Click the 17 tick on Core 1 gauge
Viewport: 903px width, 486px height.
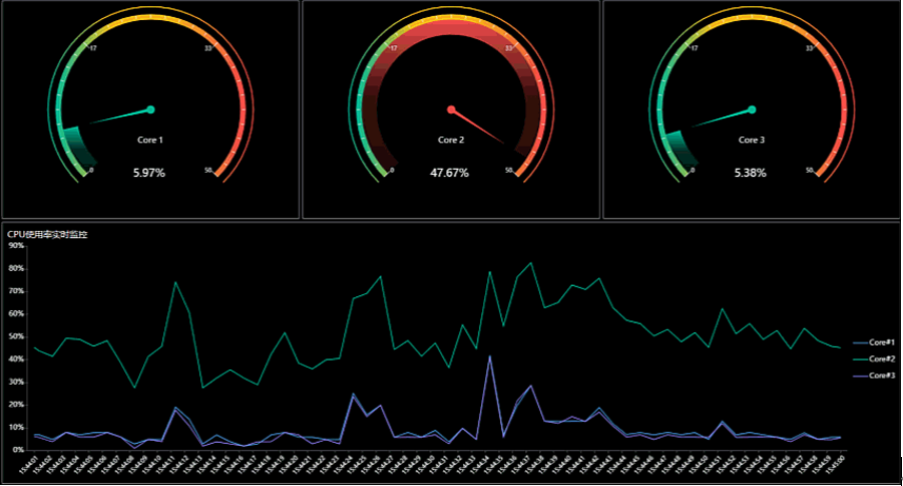click(93, 48)
